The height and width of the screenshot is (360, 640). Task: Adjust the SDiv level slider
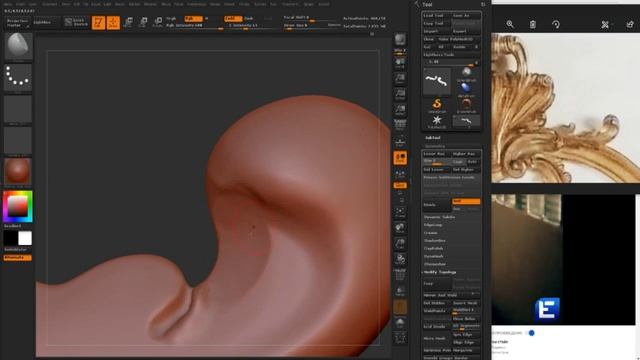point(437,162)
